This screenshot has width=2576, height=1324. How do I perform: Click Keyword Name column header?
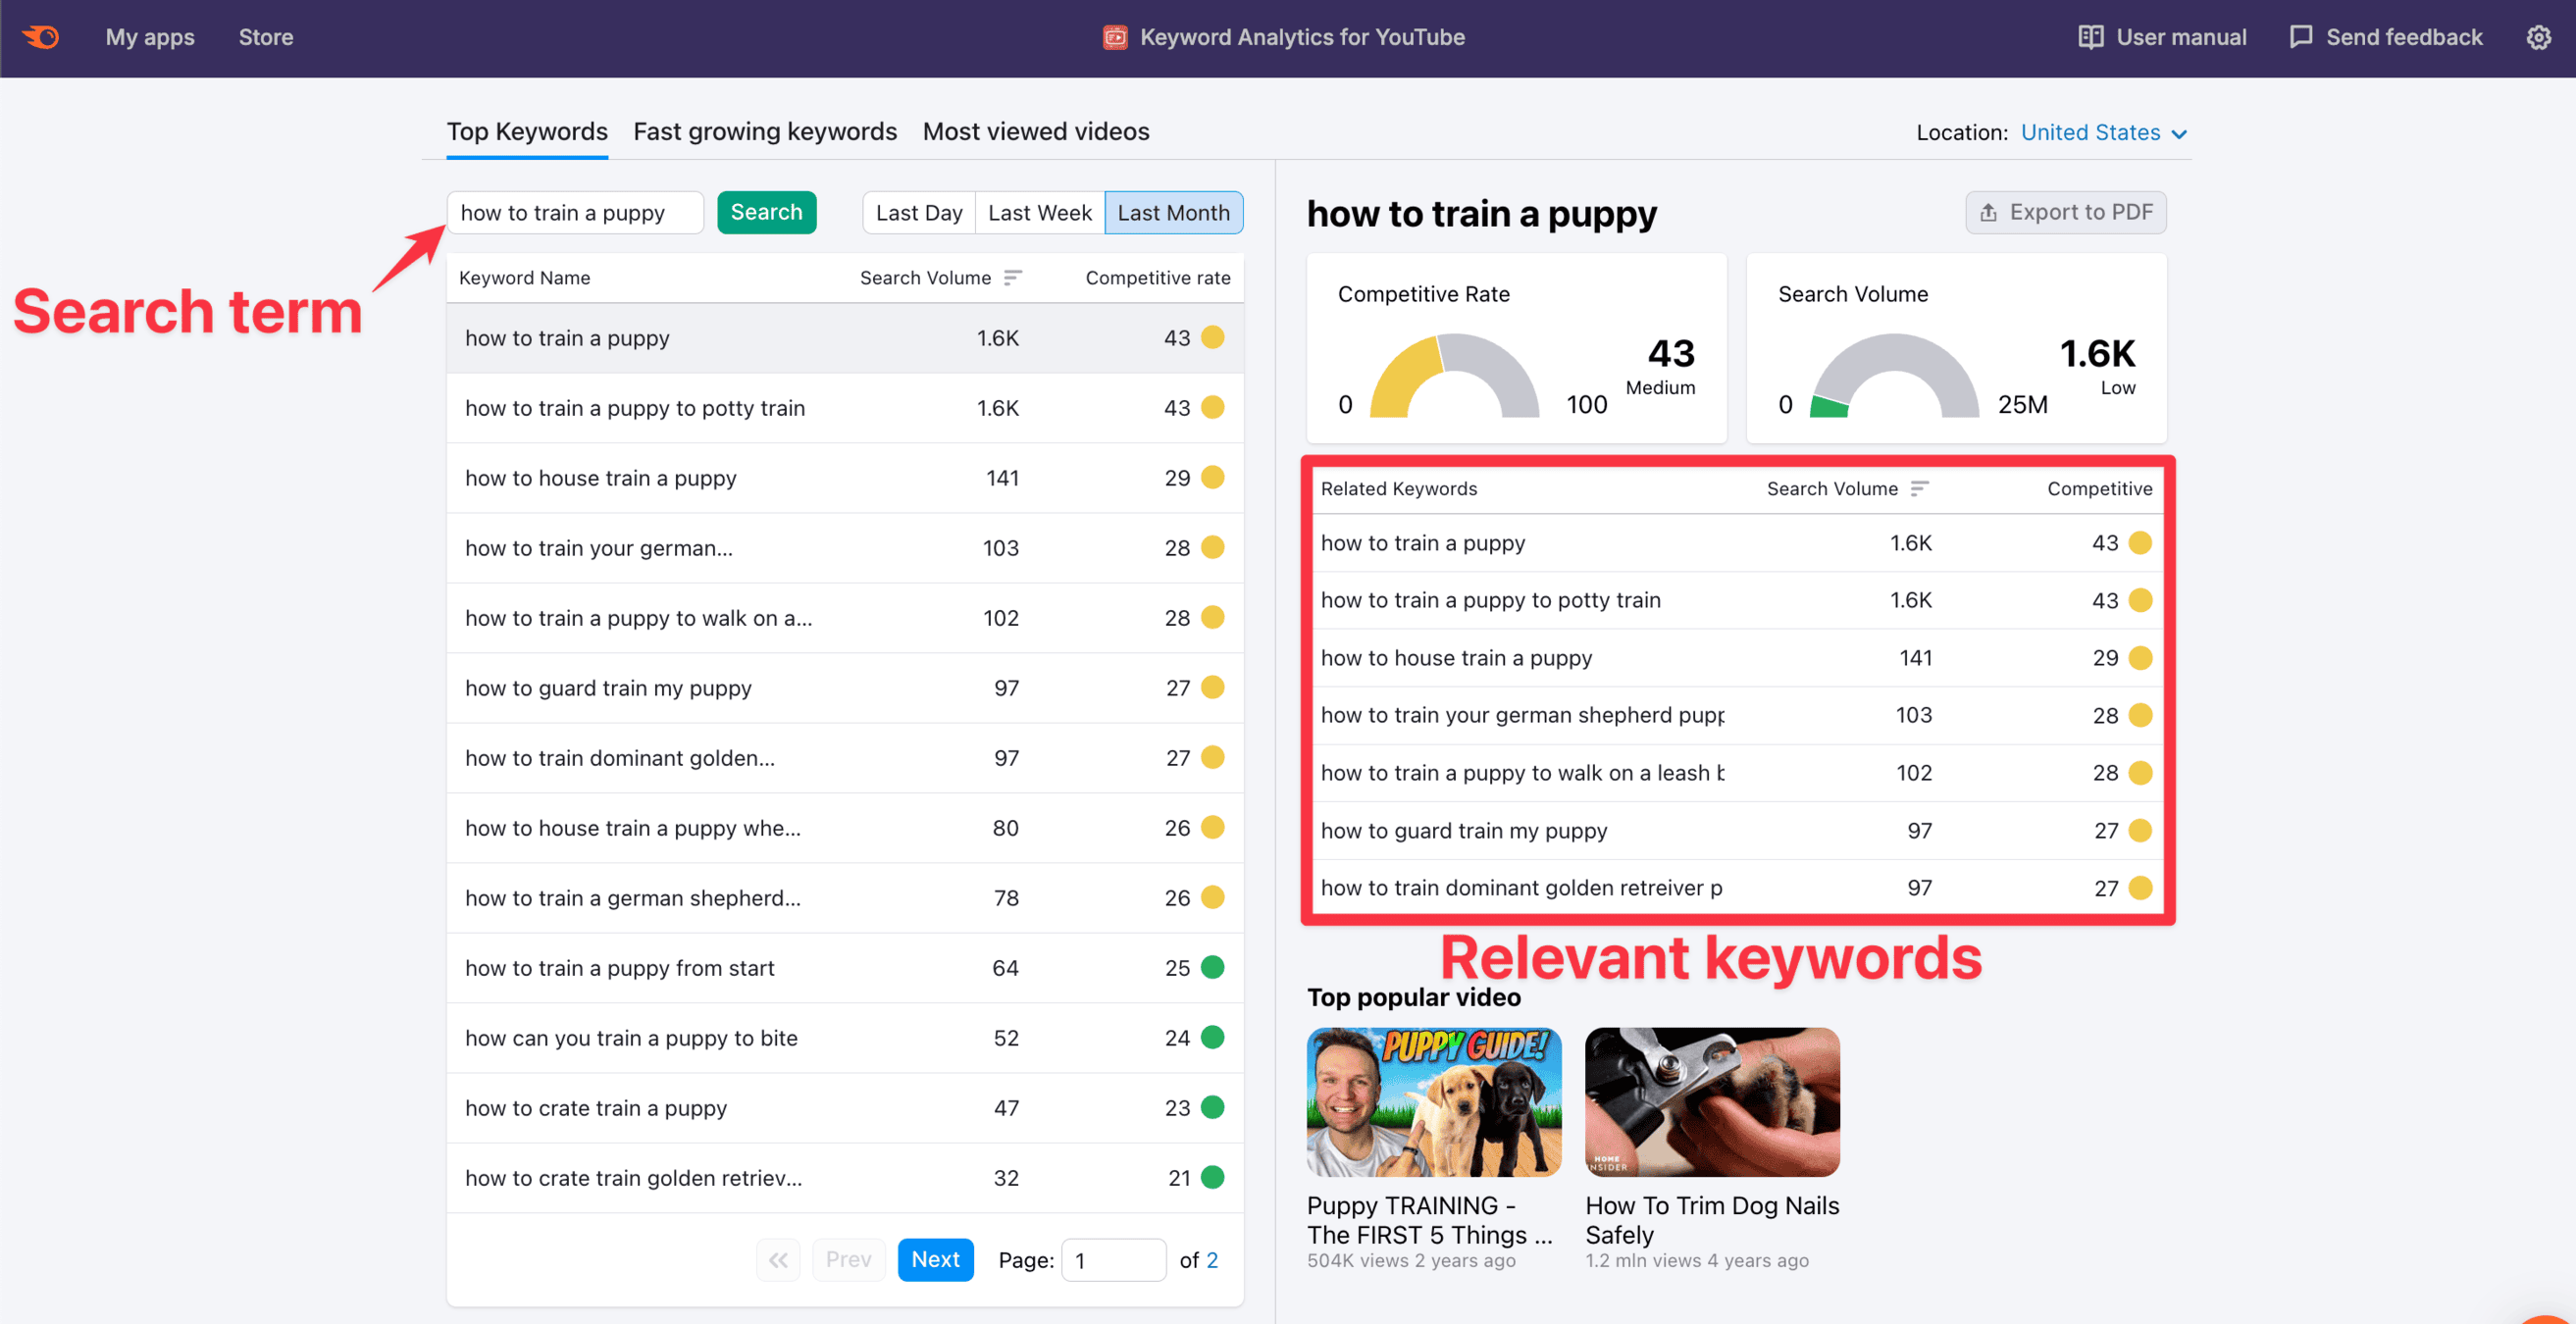(524, 277)
